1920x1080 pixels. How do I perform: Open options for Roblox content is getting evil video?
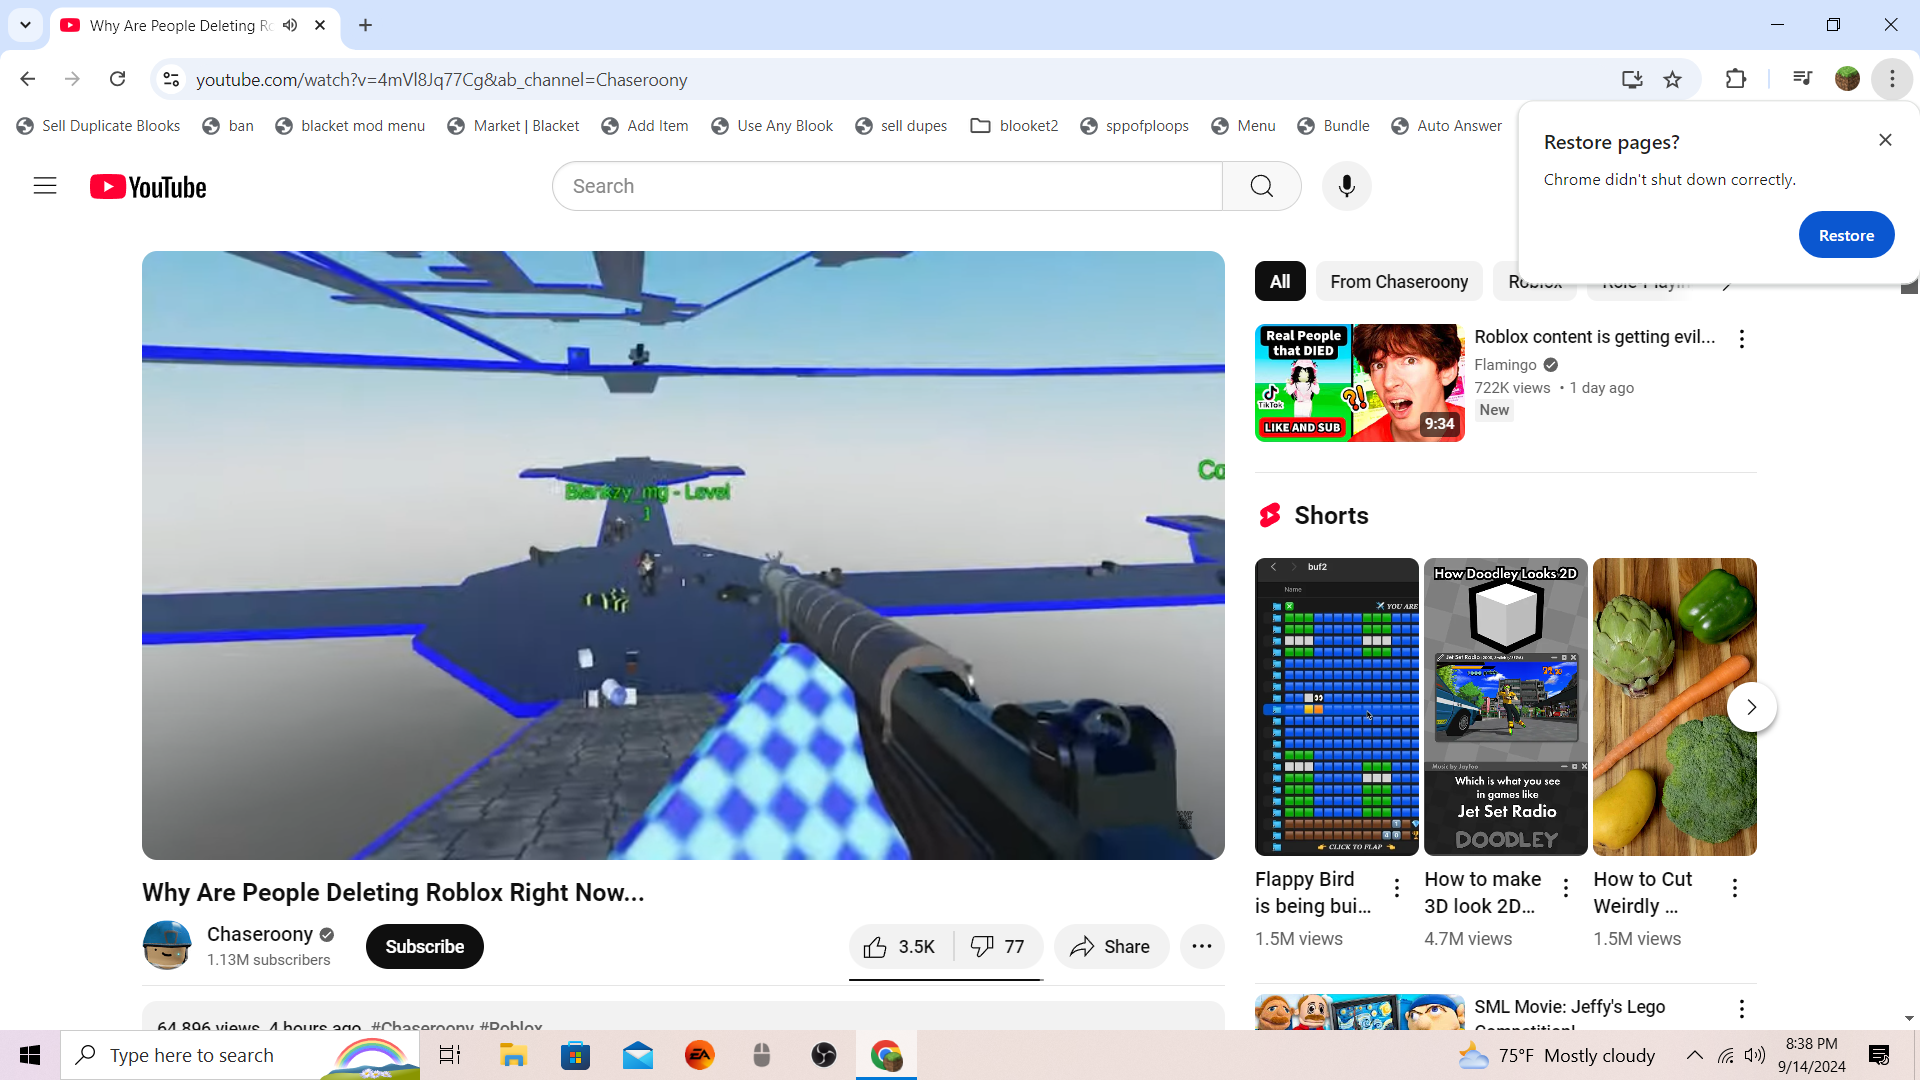tap(1741, 339)
